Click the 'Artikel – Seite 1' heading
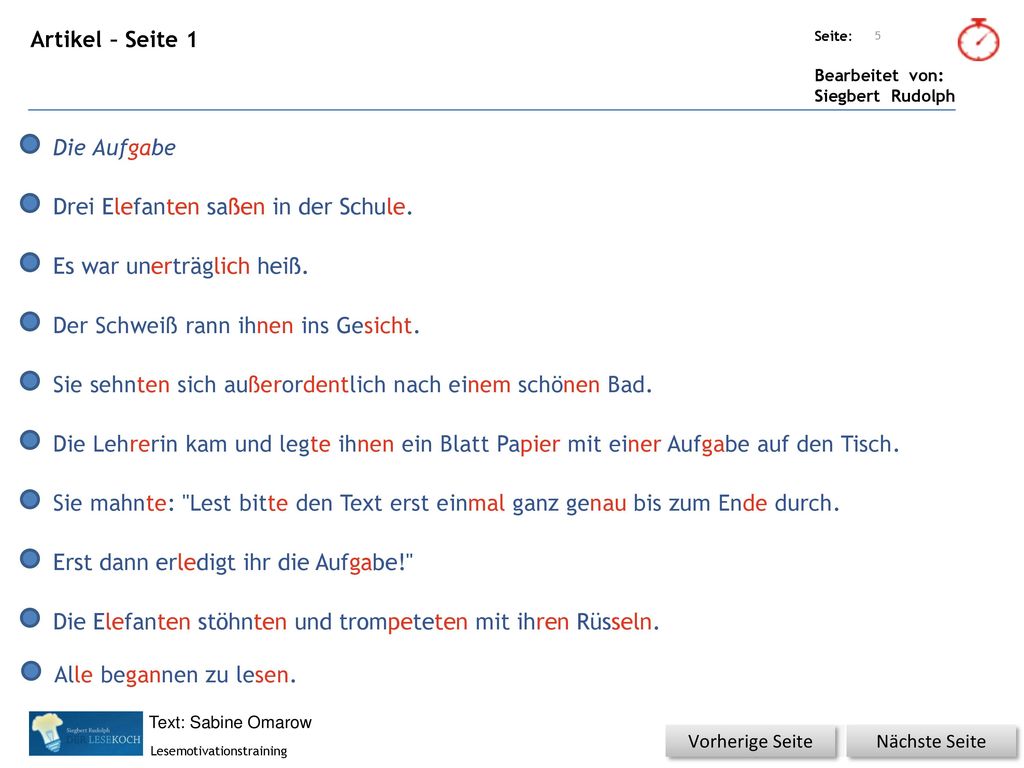 click(x=114, y=40)
